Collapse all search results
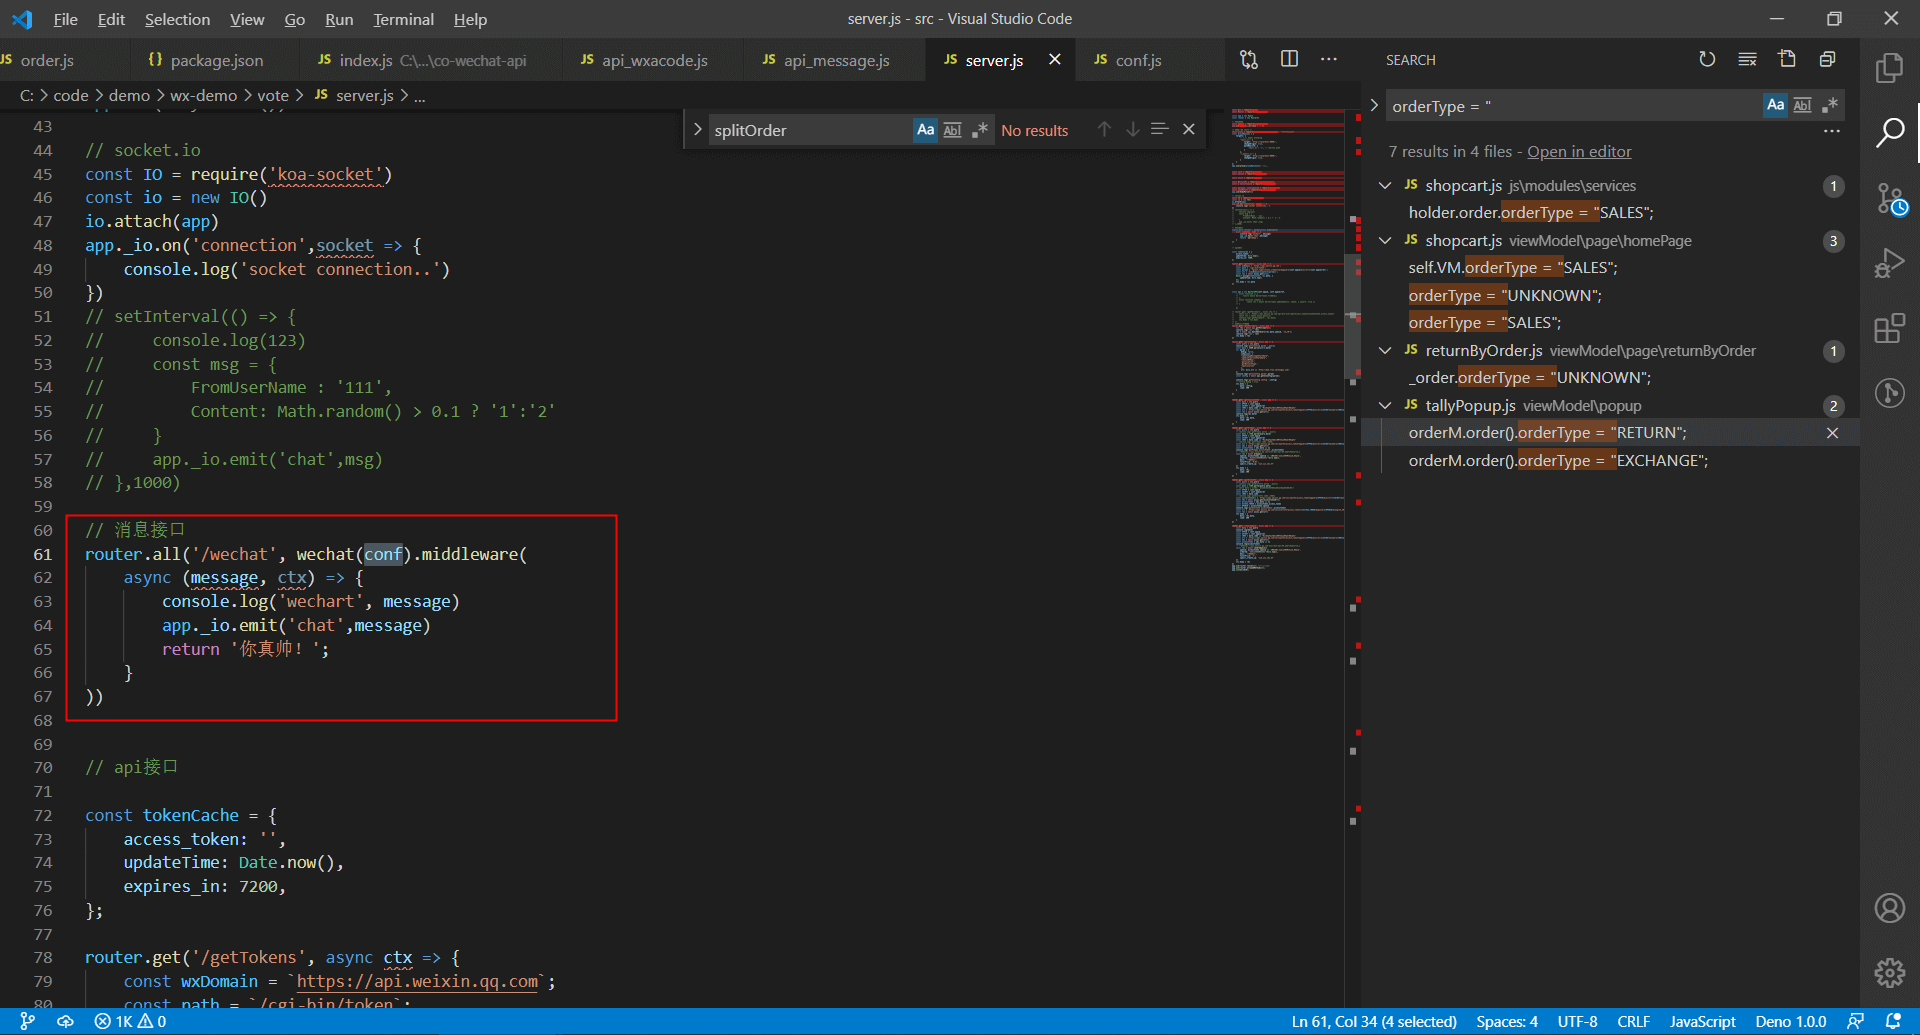 pyautogui.click(x=1827, y=60)
